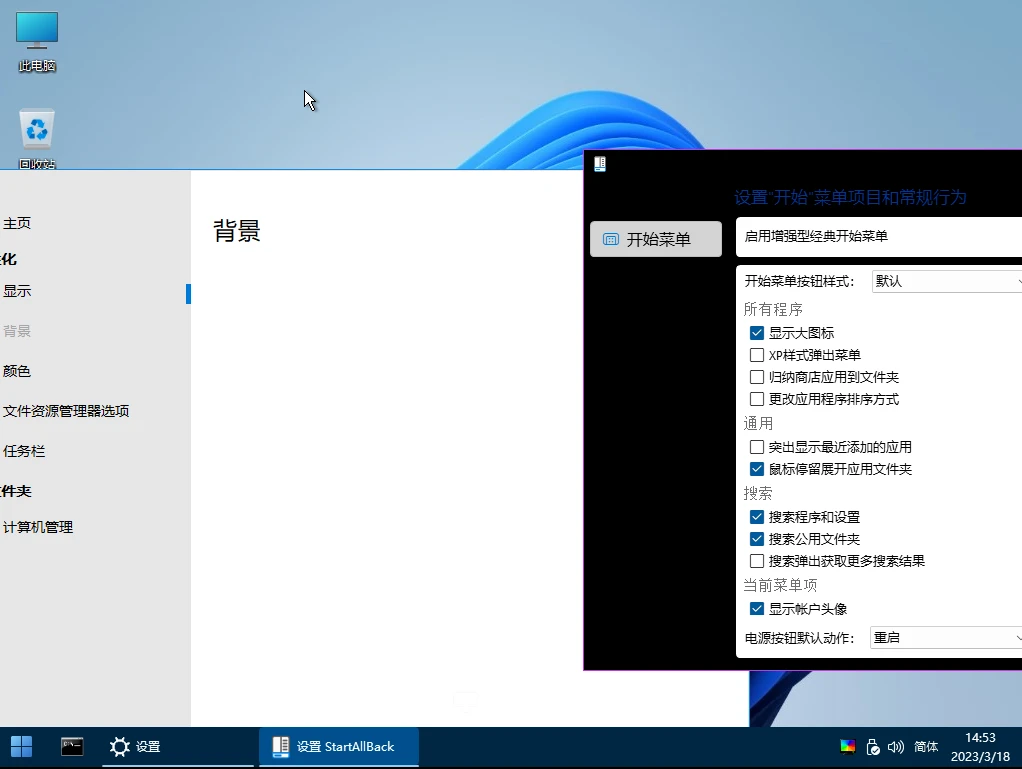
Task: Select 显示 in Settings sidebar
Action: pos(17,291)
